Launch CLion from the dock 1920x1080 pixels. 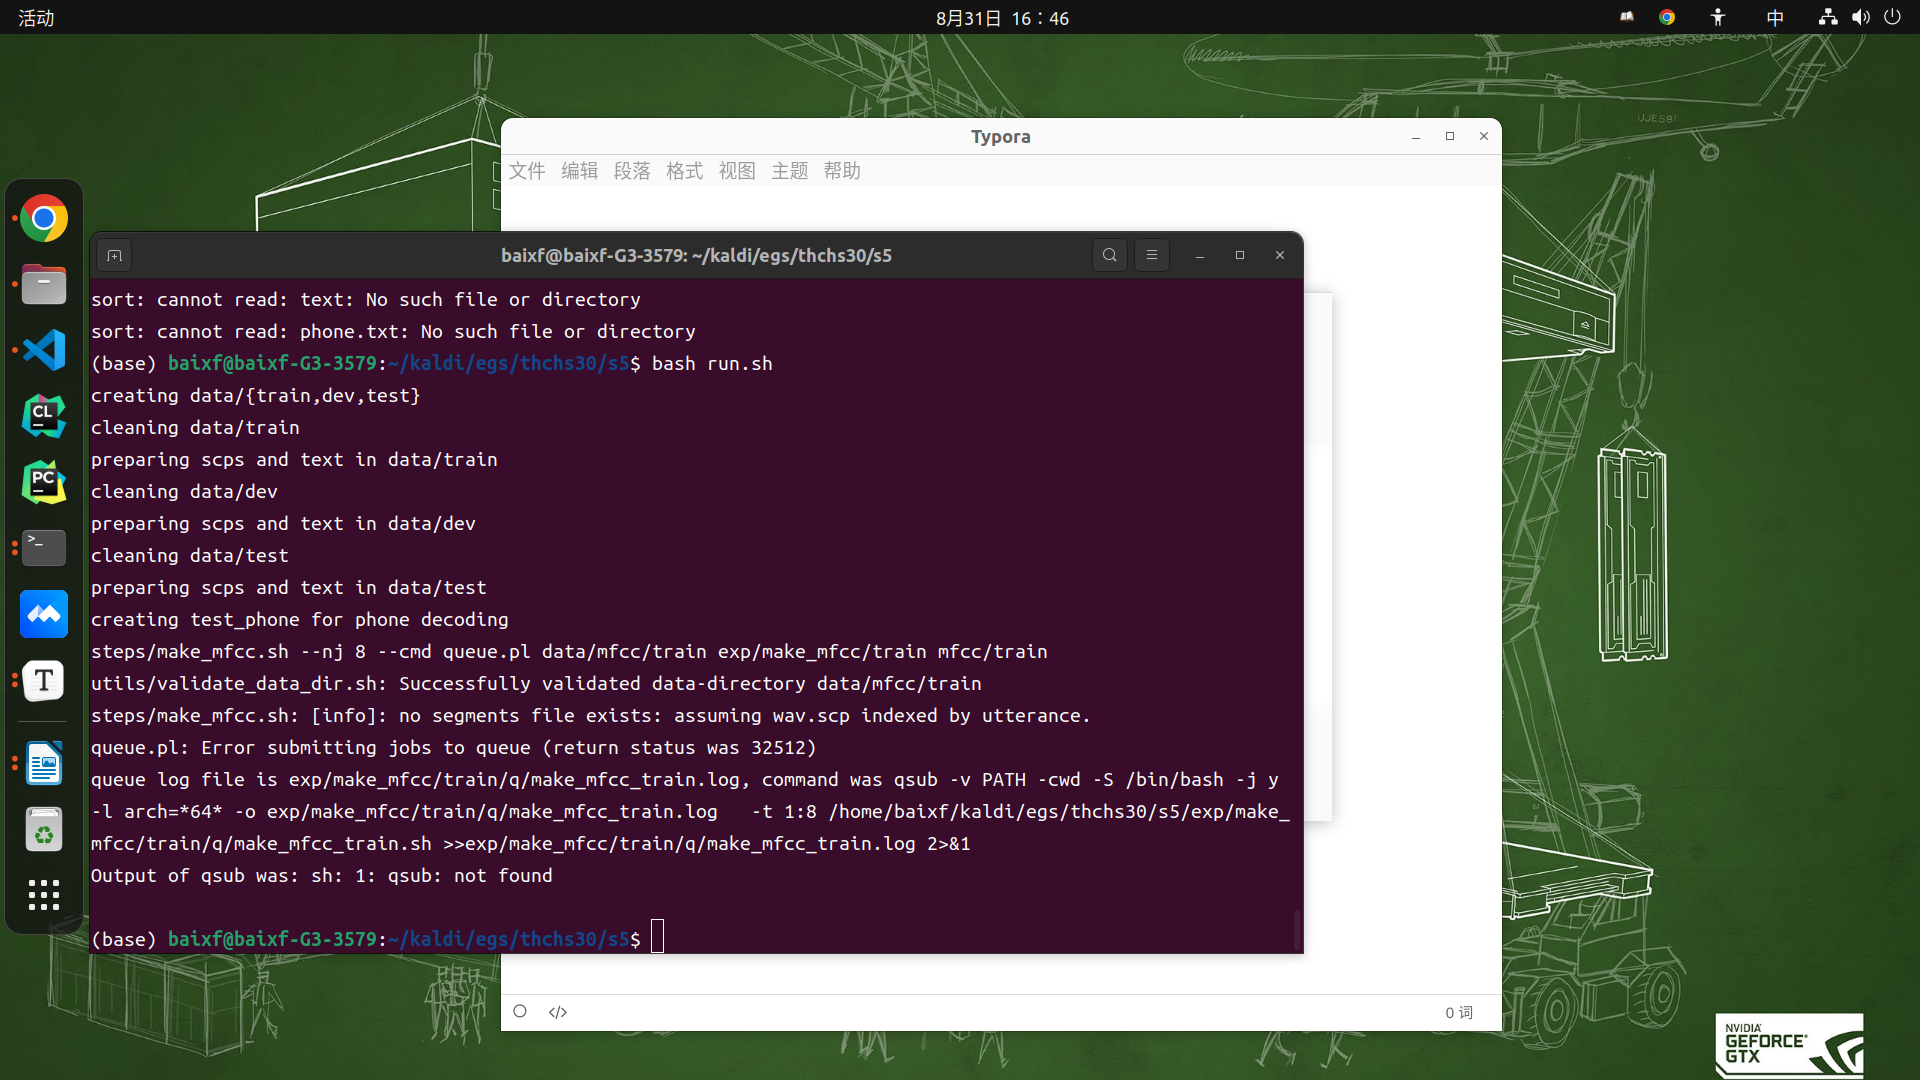point(44,416)
